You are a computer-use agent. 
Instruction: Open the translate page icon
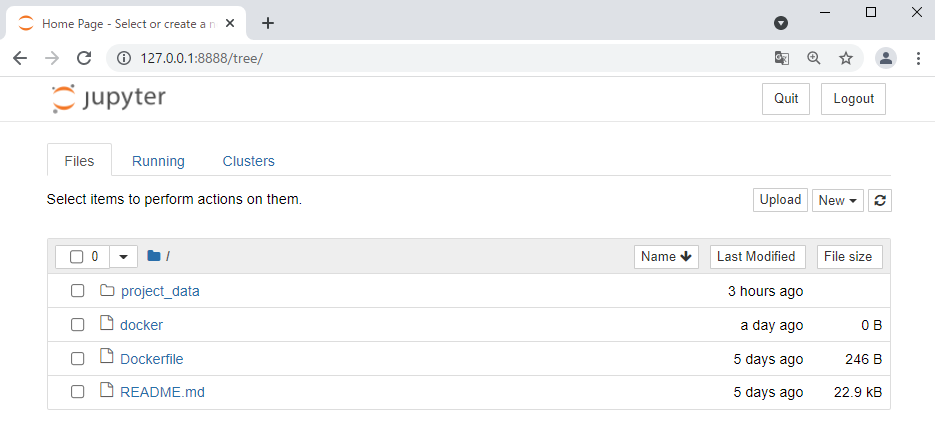[x=782, y=58]
